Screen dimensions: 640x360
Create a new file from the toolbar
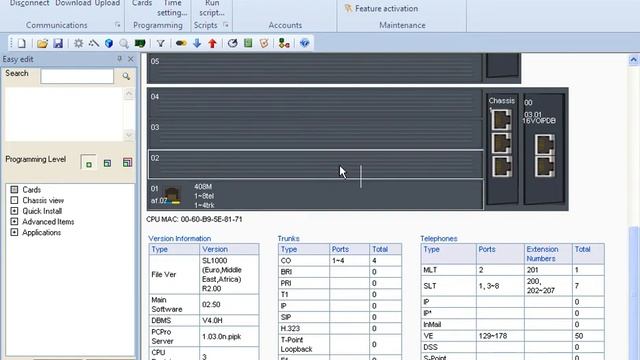22,43
